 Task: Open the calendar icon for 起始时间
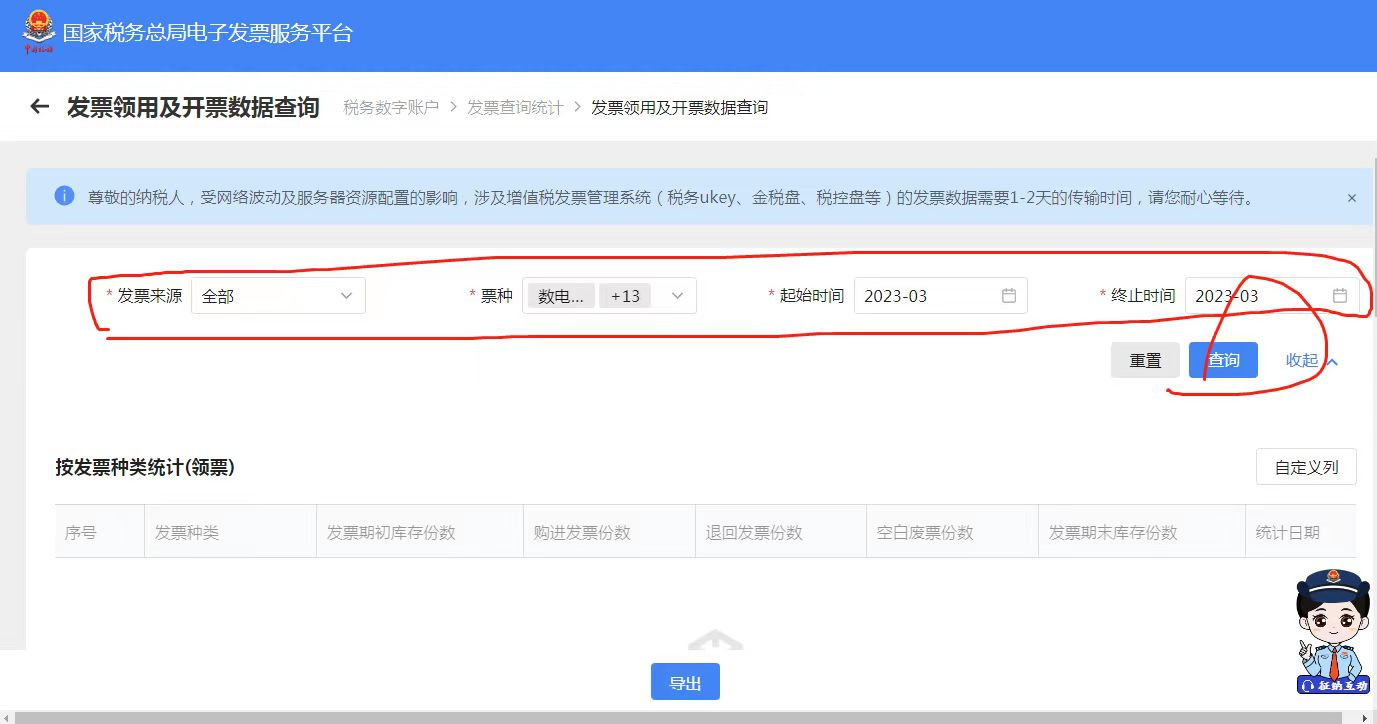1009,296
